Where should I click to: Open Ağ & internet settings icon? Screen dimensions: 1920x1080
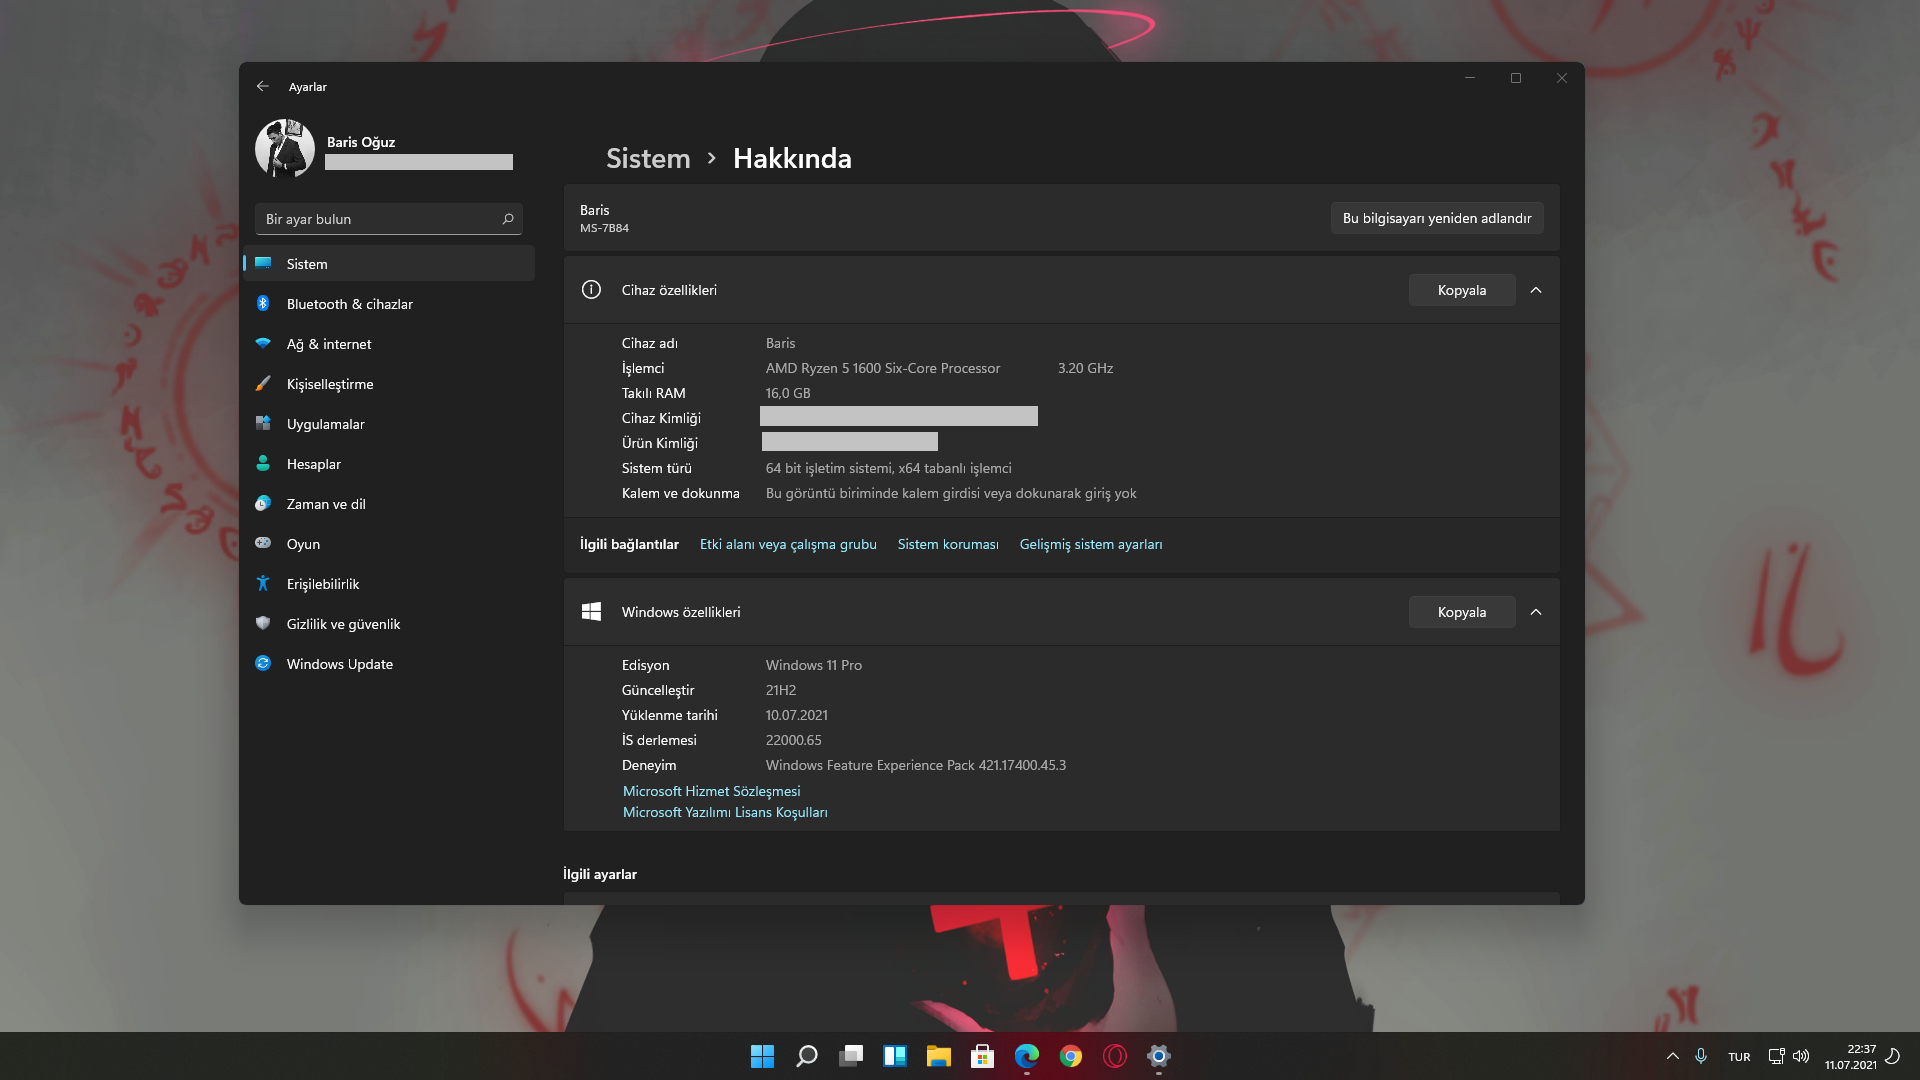click(263, 343)
